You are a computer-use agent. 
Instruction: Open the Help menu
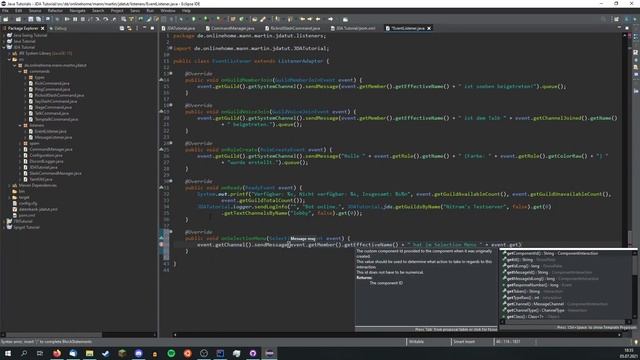tap(186, 11)
